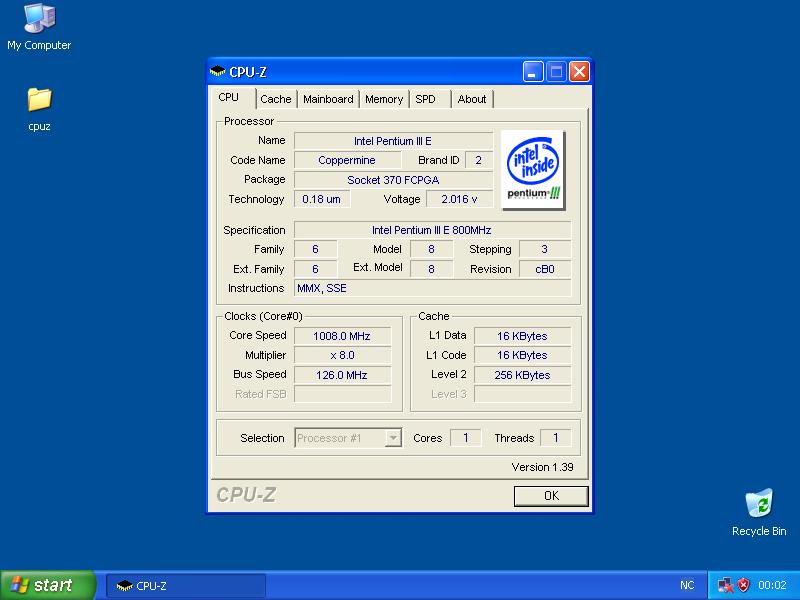Screen dimensions: 800x600
Task: Click the Intel Inside Pentium III logo
Action: [x=533, y=169]
